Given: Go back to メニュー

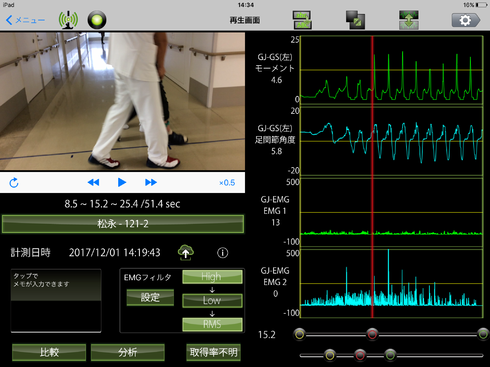Looking at the screenshot, I should [25, 20].
